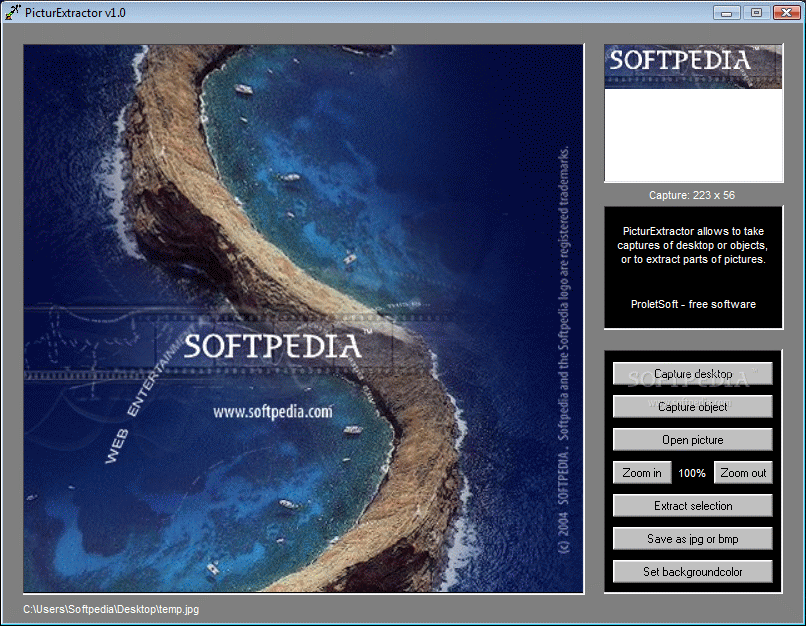Maximize the PicturExtractor window
Screen dimensions: 806x626
(x=756, y=13)
